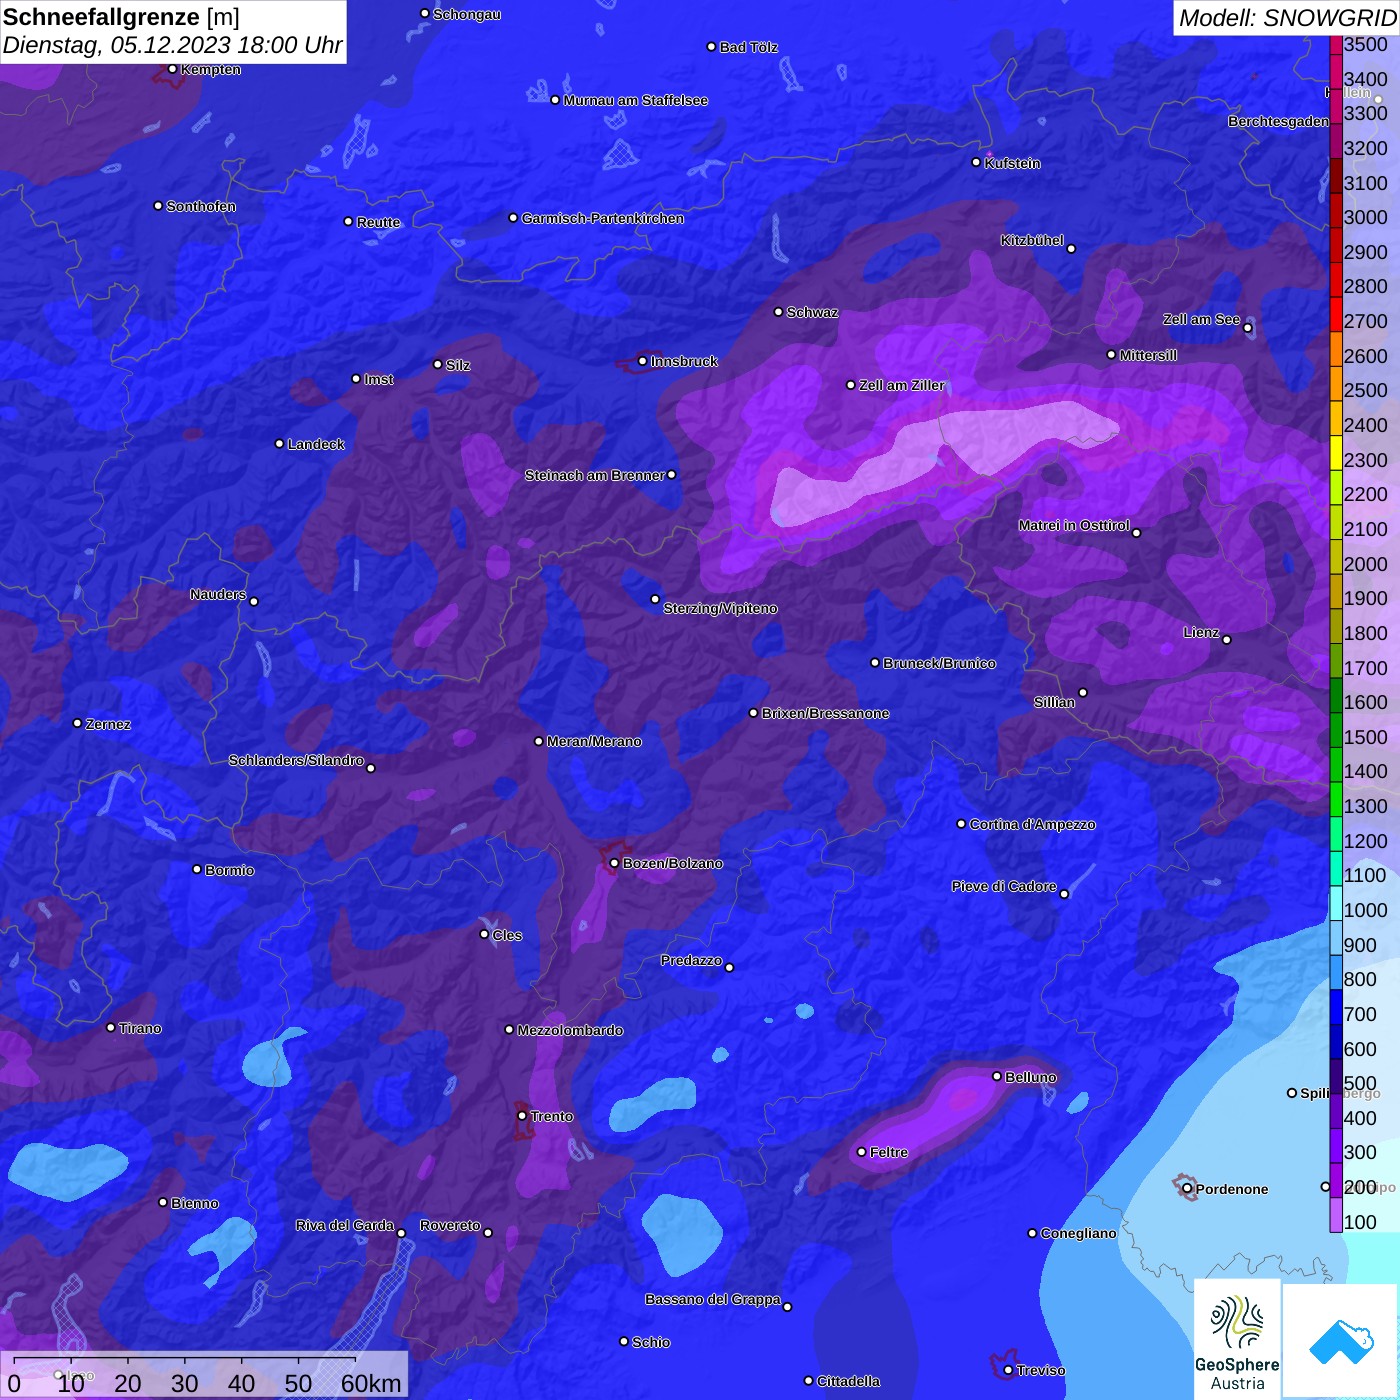This screenshot has height=1400, width=1400.
Task: Click the Meran/Merano label
Action: click(594, 741)
